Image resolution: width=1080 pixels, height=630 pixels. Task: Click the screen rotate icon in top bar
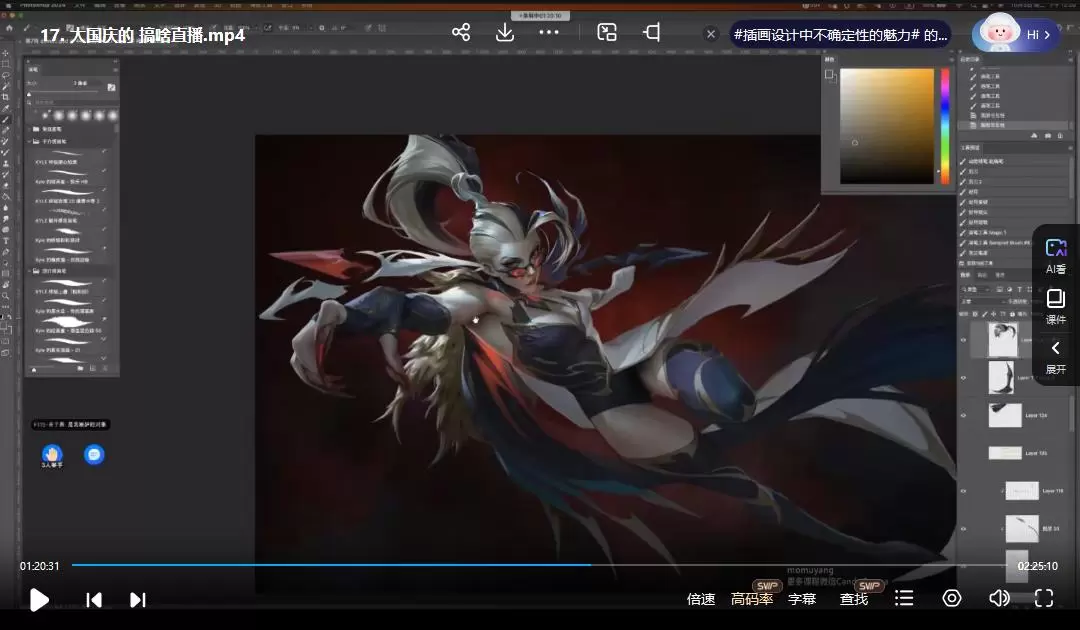pyautogui.click(x=651, y=33)
